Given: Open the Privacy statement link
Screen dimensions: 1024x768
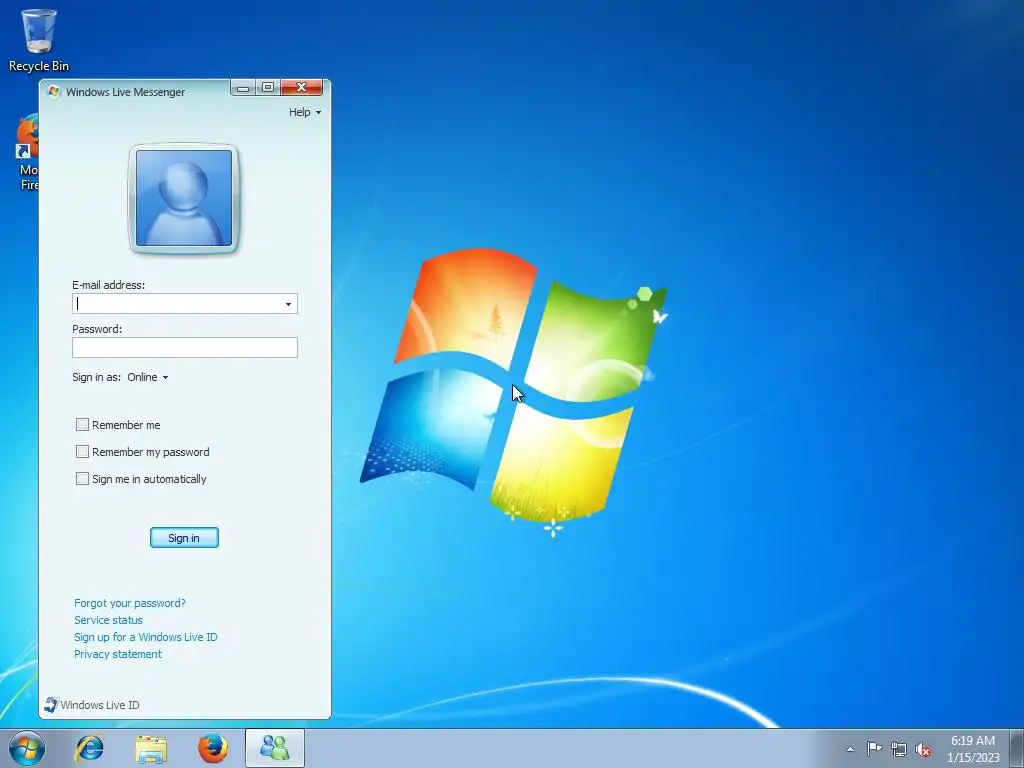Looking at the screenshot, I should tap(118, 654).
